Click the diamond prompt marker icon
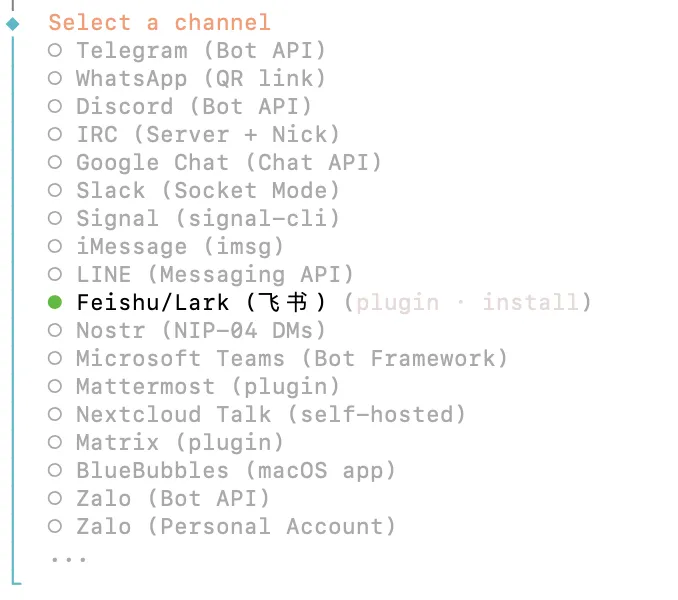Screen dimensions: 678x600 pyautogui.click(x=13, y=23)
